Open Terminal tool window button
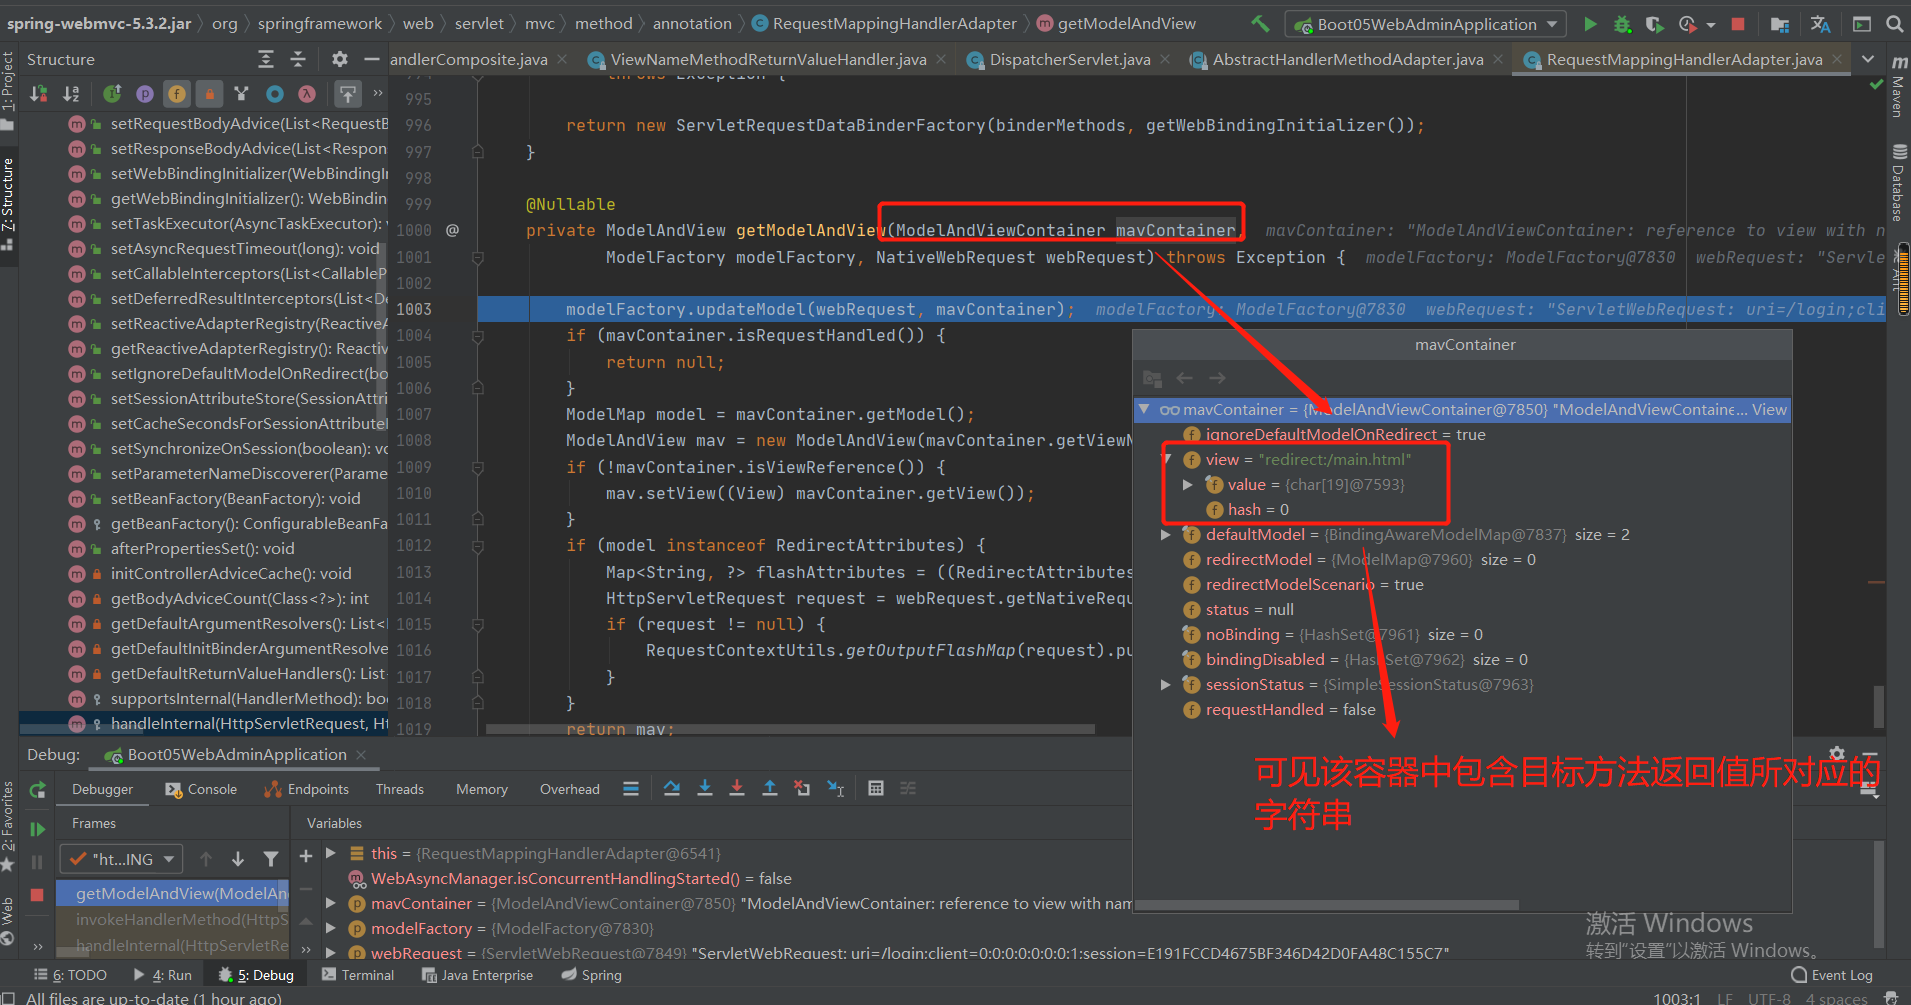Viewport: 1911px width, 1005px height. [x=358, y=975]
